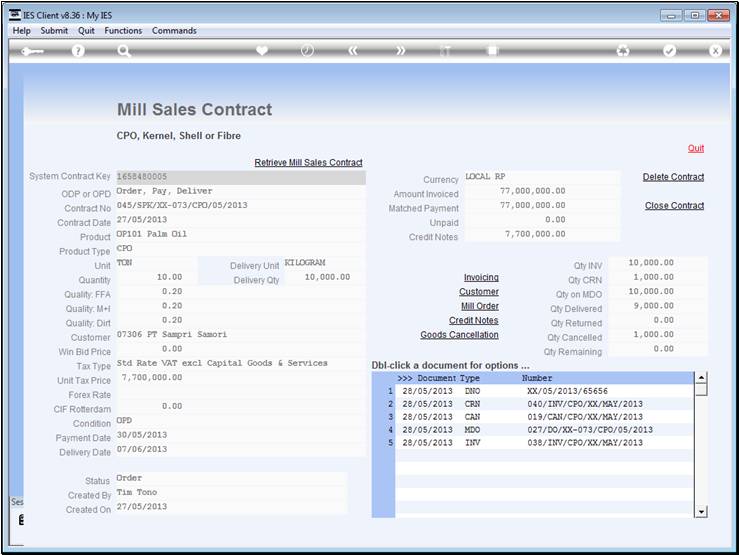The image size is (739, 555).
Task: Click the IES Client window title icon
Action: [15, 15]
